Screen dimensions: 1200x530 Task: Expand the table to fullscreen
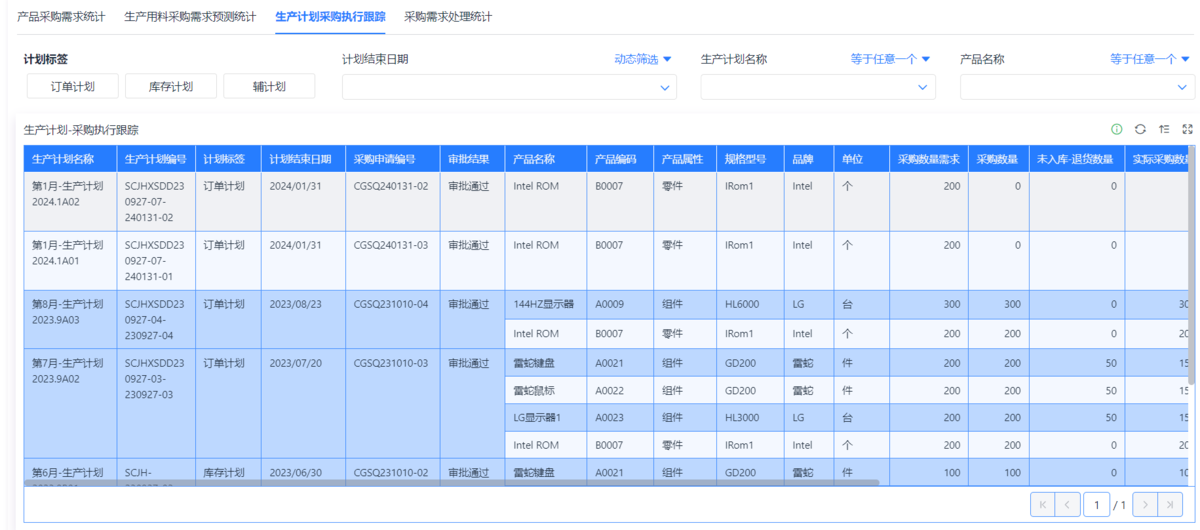(1188, 130)
